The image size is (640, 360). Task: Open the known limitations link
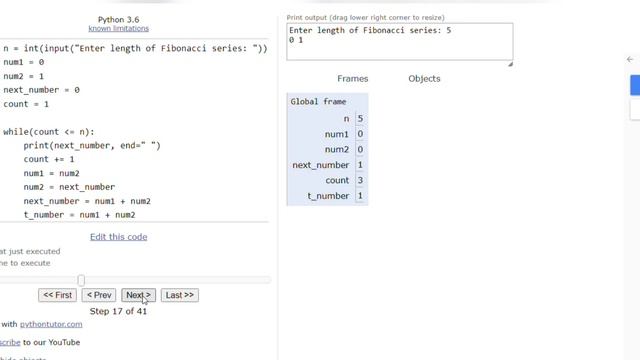click(x=118, y=29)
